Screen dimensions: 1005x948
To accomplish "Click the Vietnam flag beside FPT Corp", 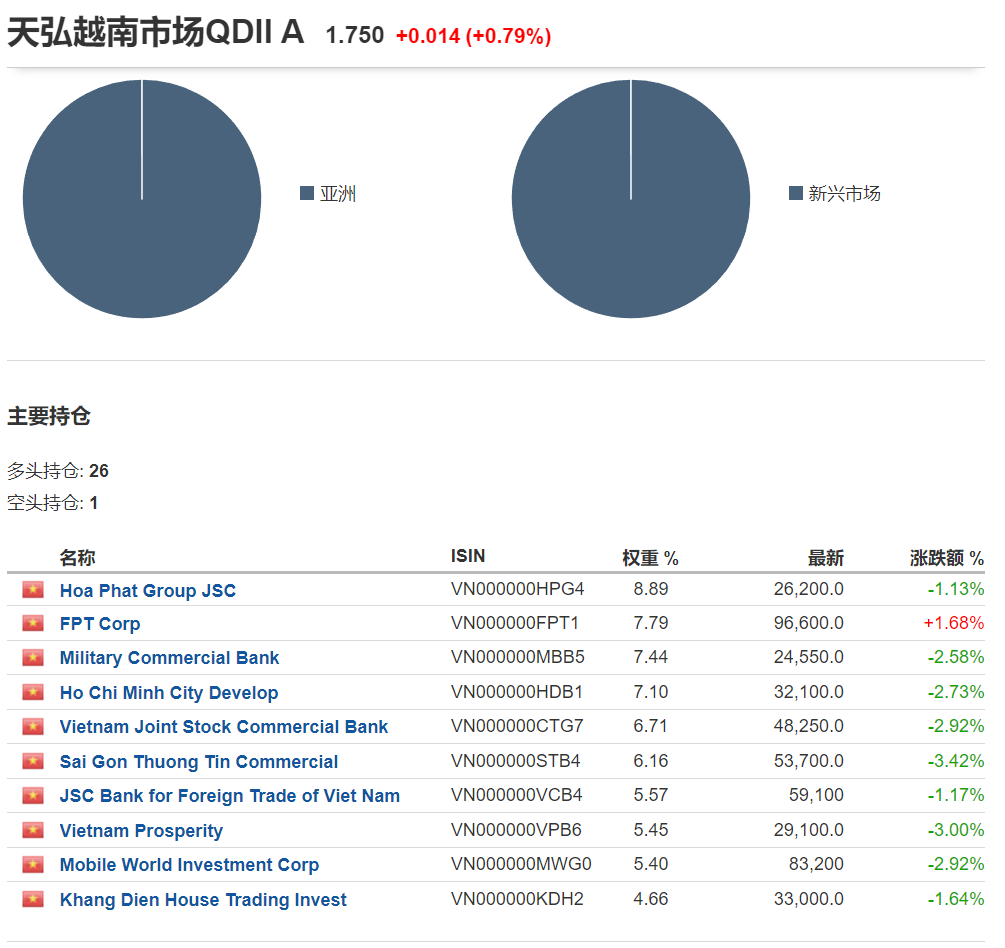I will point(33,624).
